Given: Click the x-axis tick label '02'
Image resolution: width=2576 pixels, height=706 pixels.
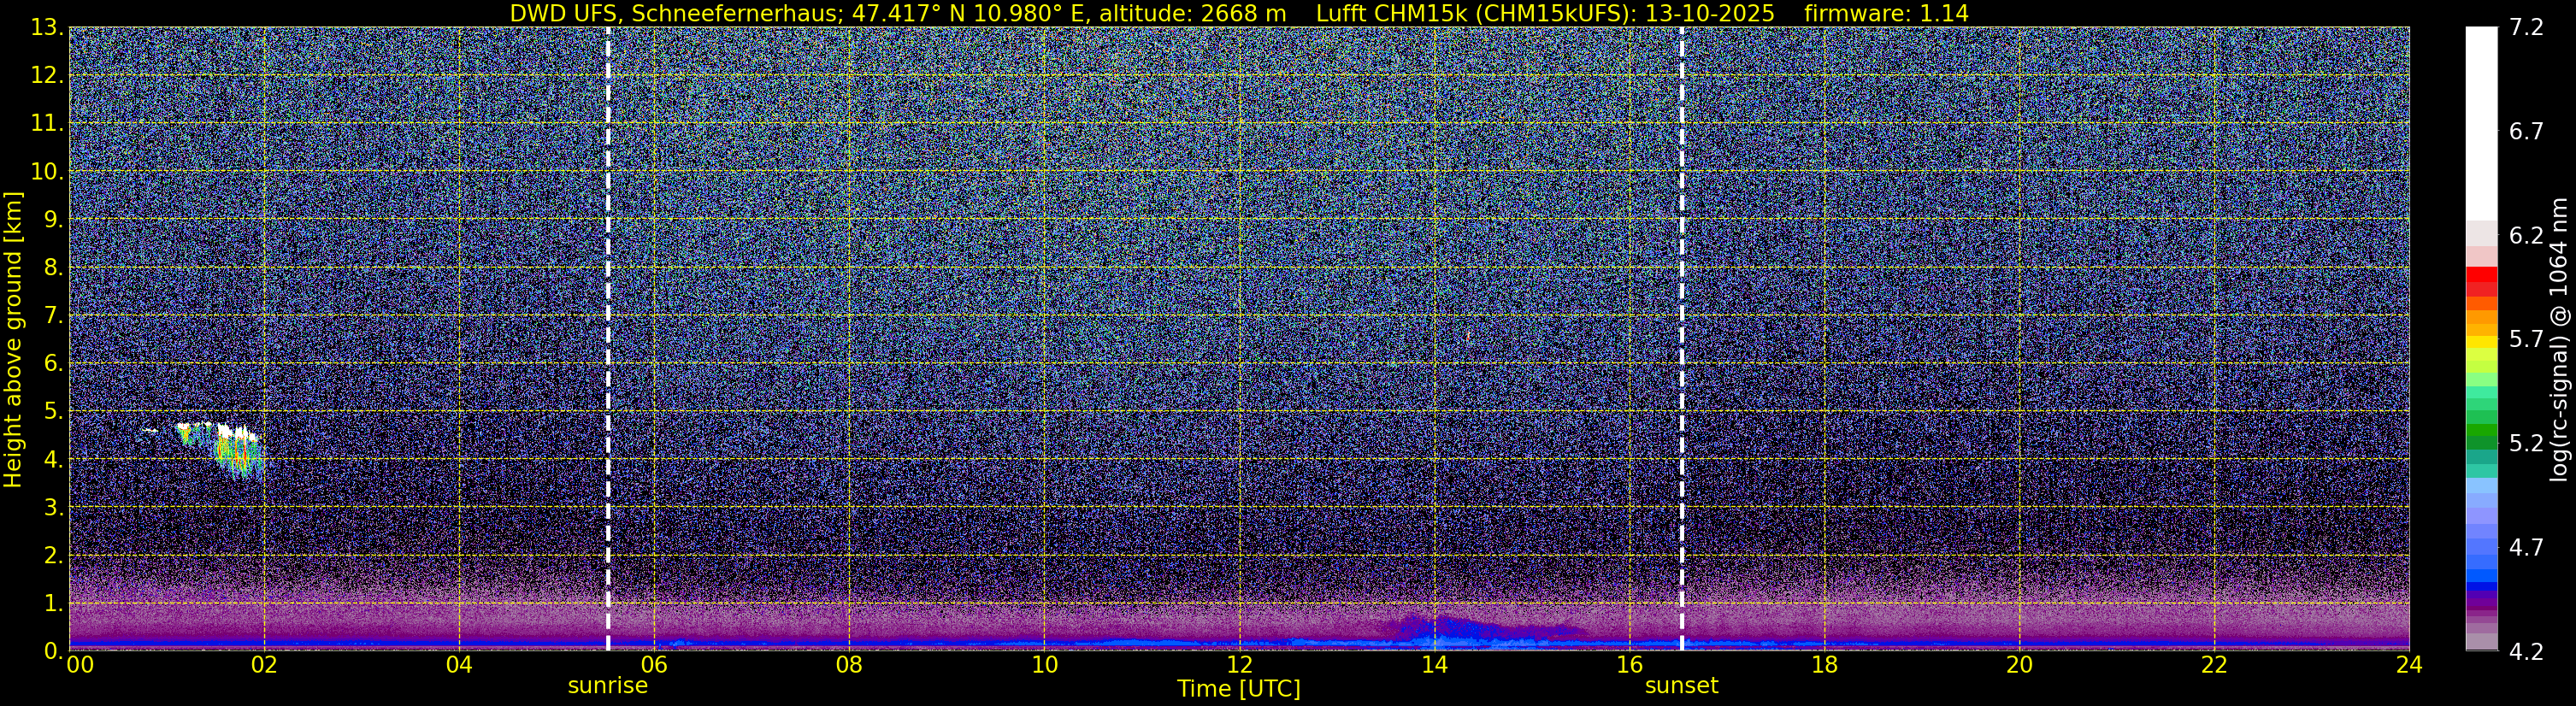Looking at the screenshot, I should click(x=264, y=665).
